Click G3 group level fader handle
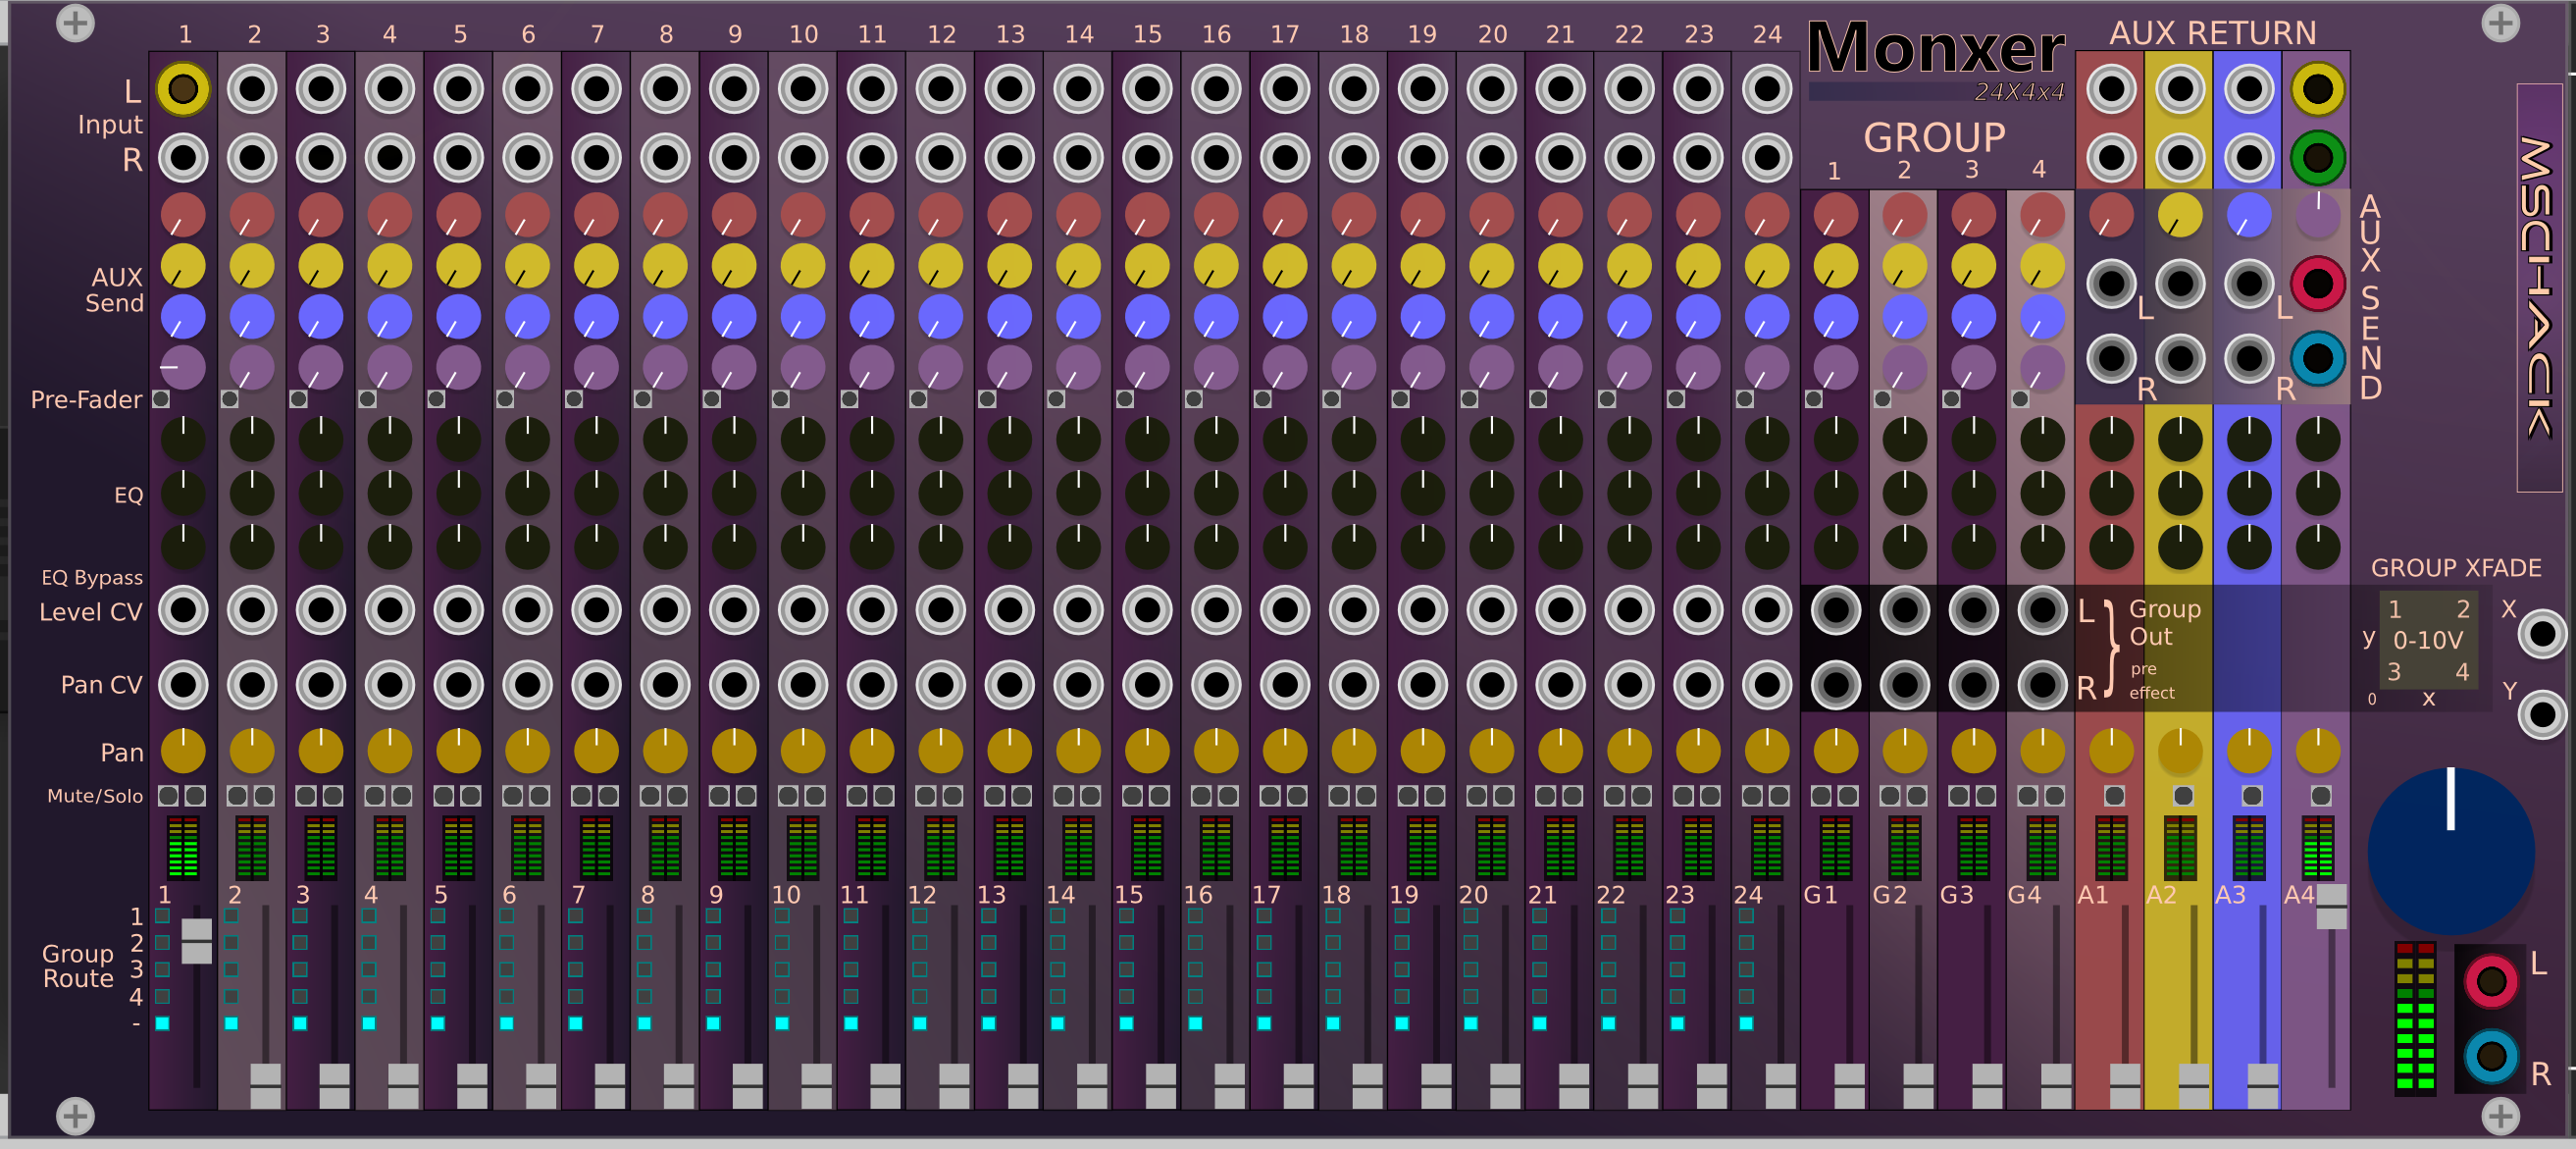This screenshot has height=1149, width=2576. coord(1987,1086)
